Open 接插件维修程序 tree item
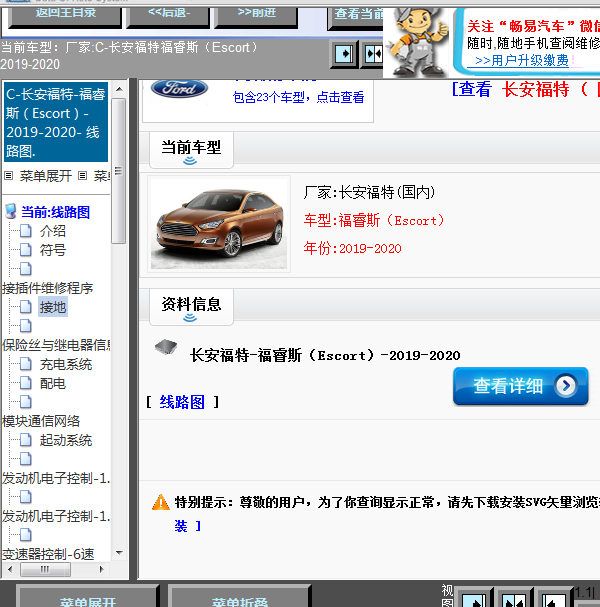The width and height of the screenshot is (600, 607). coord(48,288)
